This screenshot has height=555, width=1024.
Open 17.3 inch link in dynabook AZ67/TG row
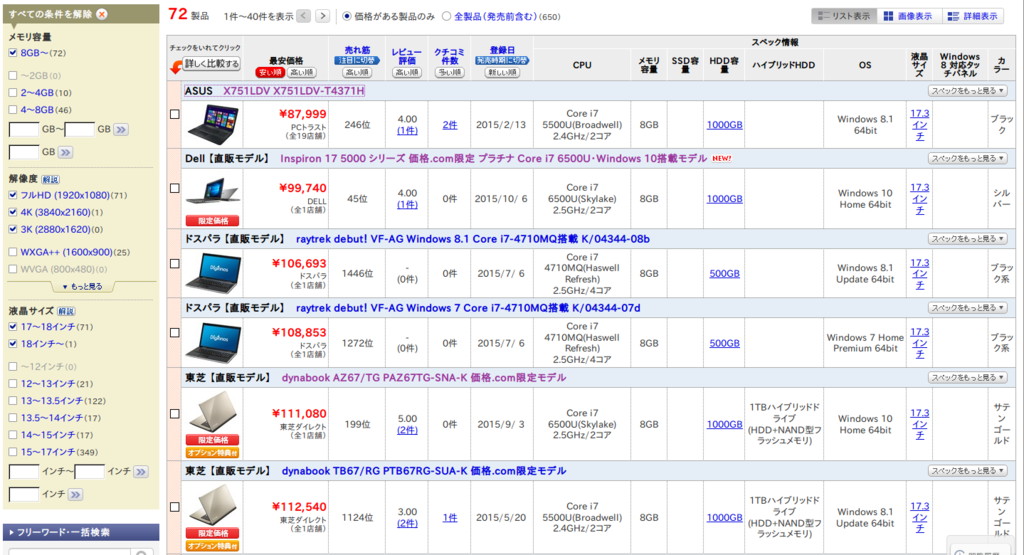[920, 424]
